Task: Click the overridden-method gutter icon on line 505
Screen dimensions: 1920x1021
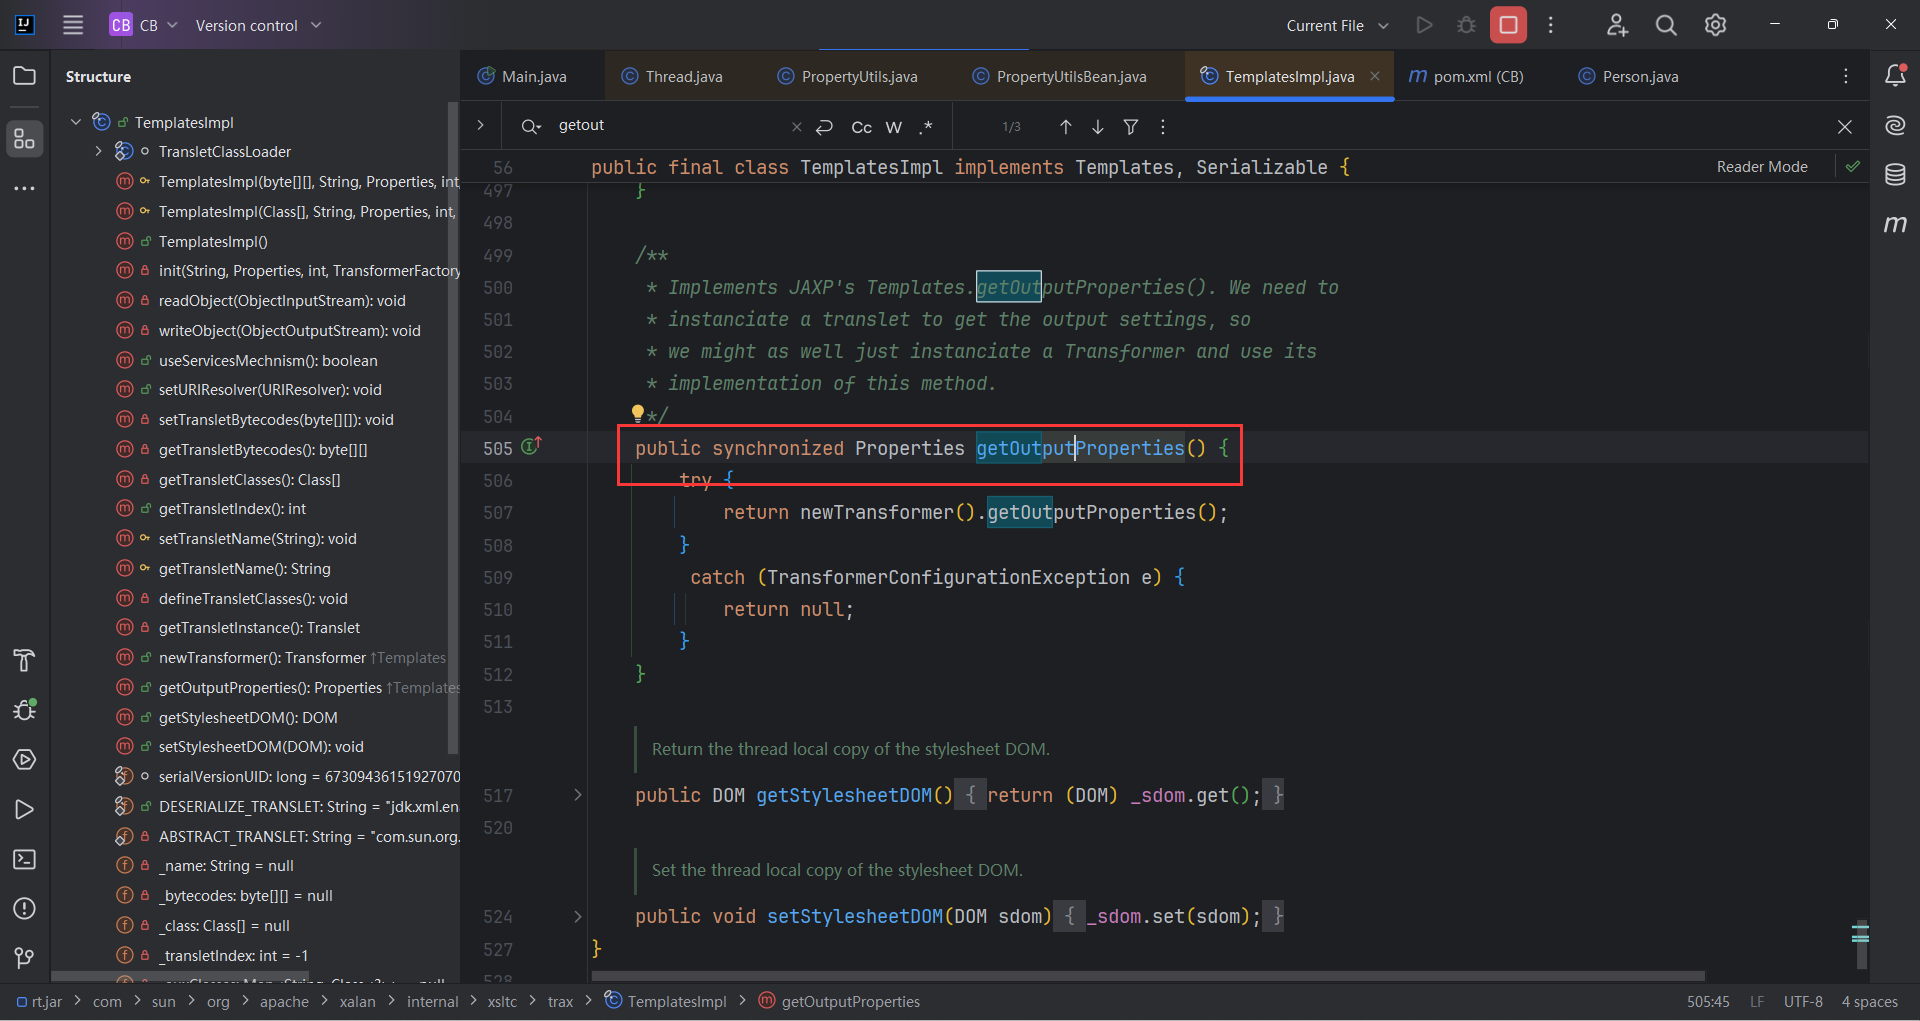Action: 531,446
